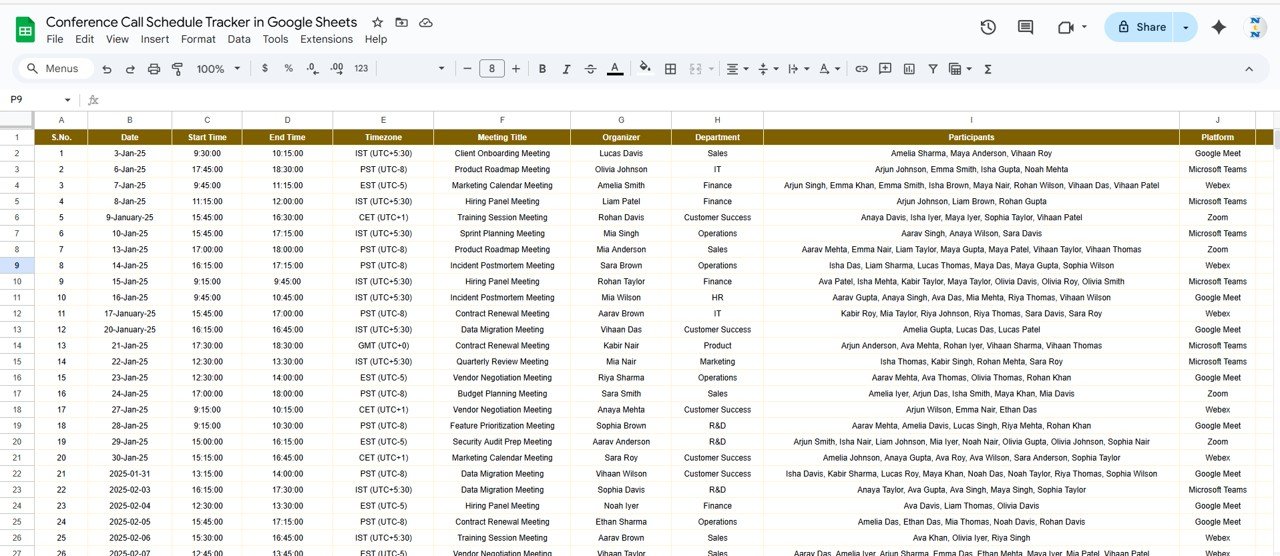Click the Functions sigma icon
1280x556 pixels.
[x=988, y=69]
